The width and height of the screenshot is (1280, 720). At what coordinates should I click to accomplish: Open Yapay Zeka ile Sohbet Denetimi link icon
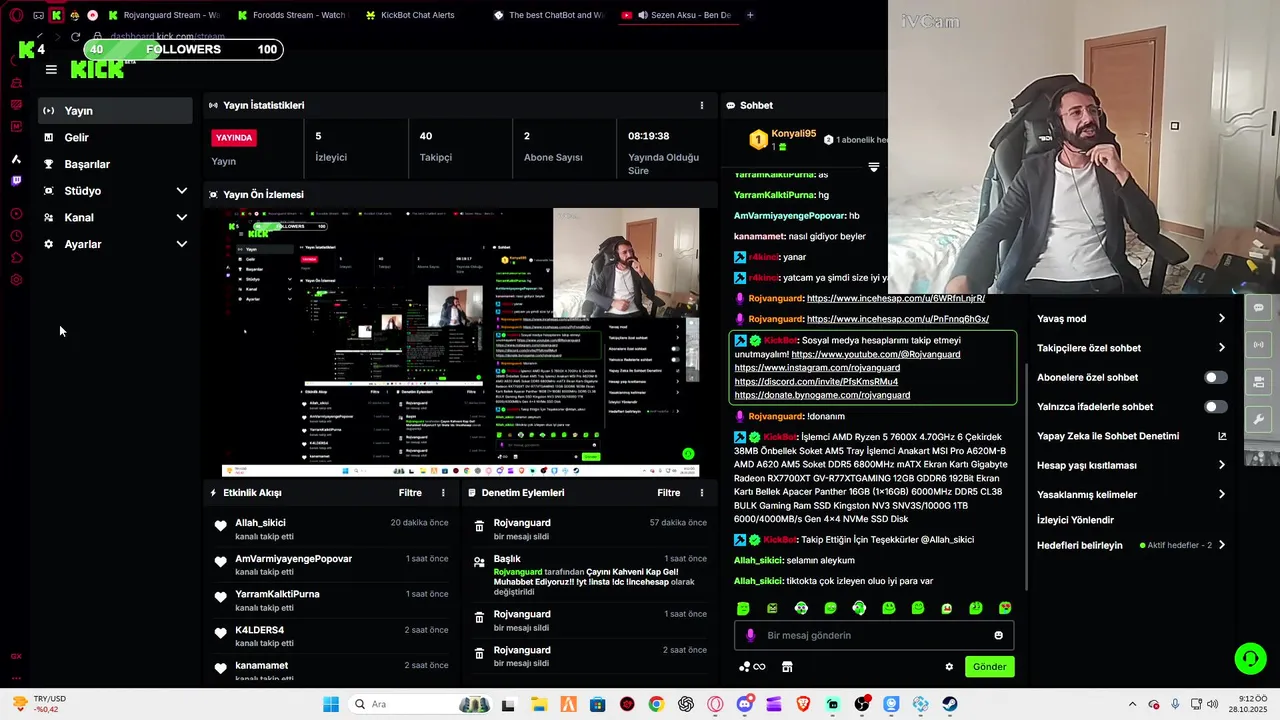coord(1222,436)
